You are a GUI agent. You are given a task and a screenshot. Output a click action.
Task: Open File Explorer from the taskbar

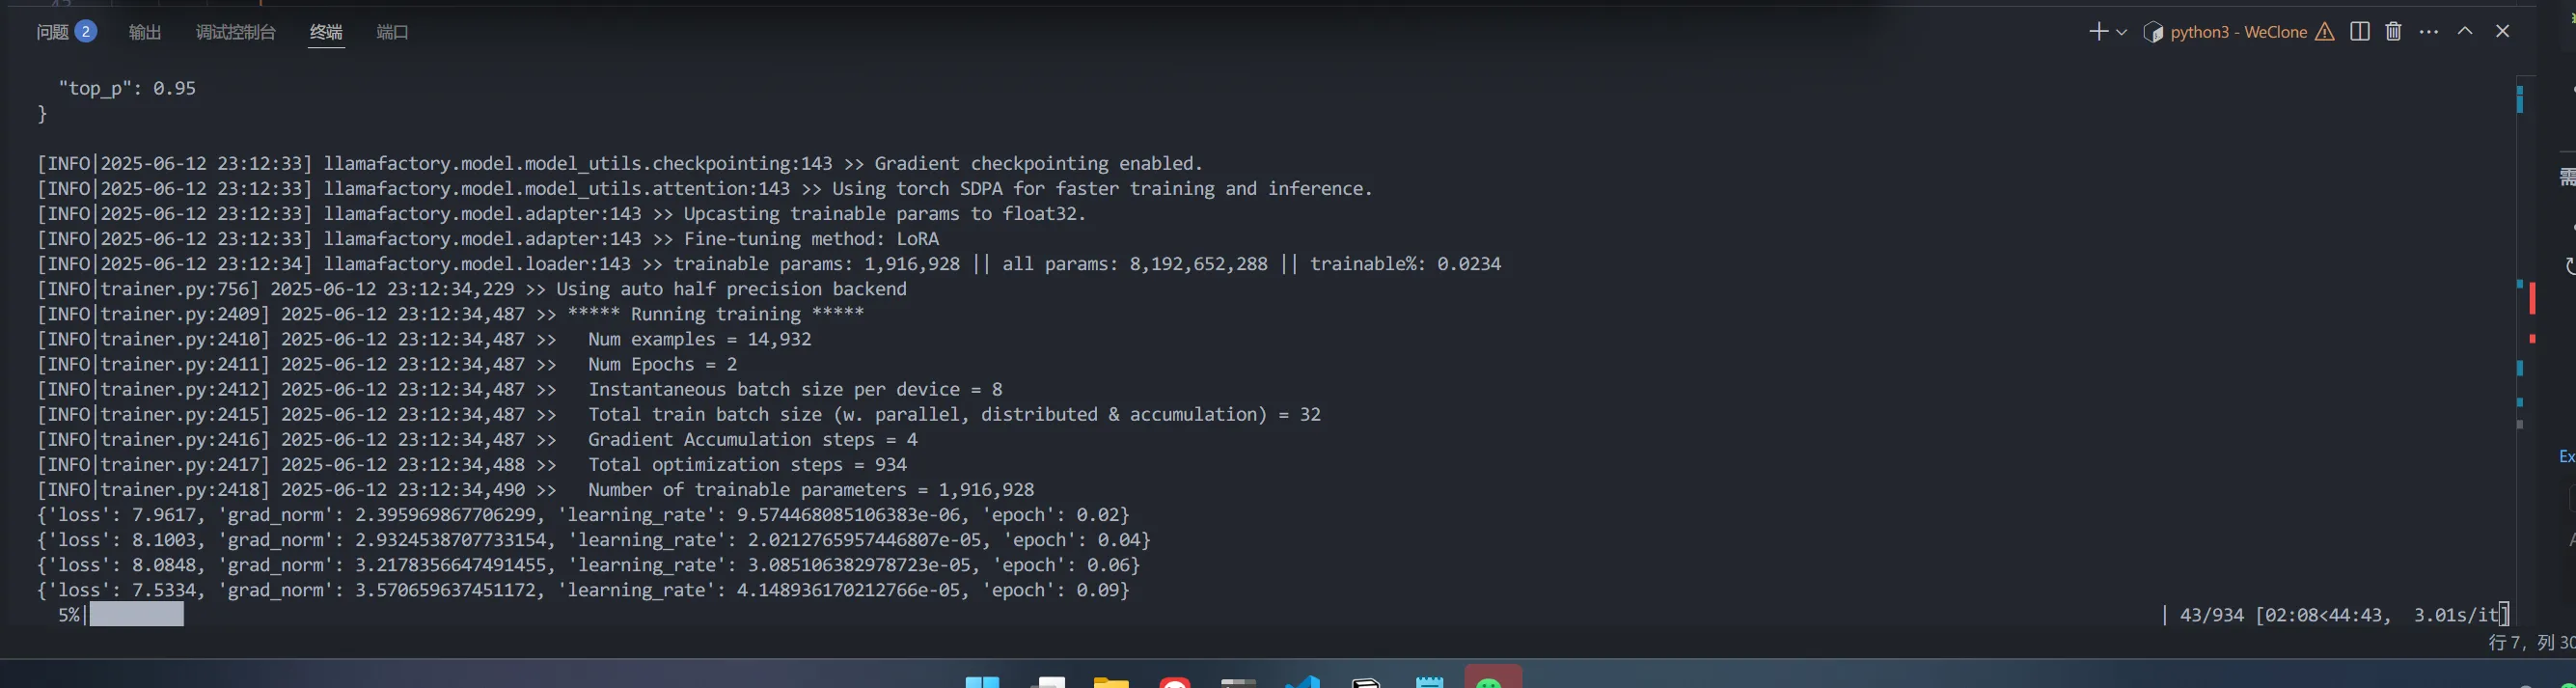1110,682
